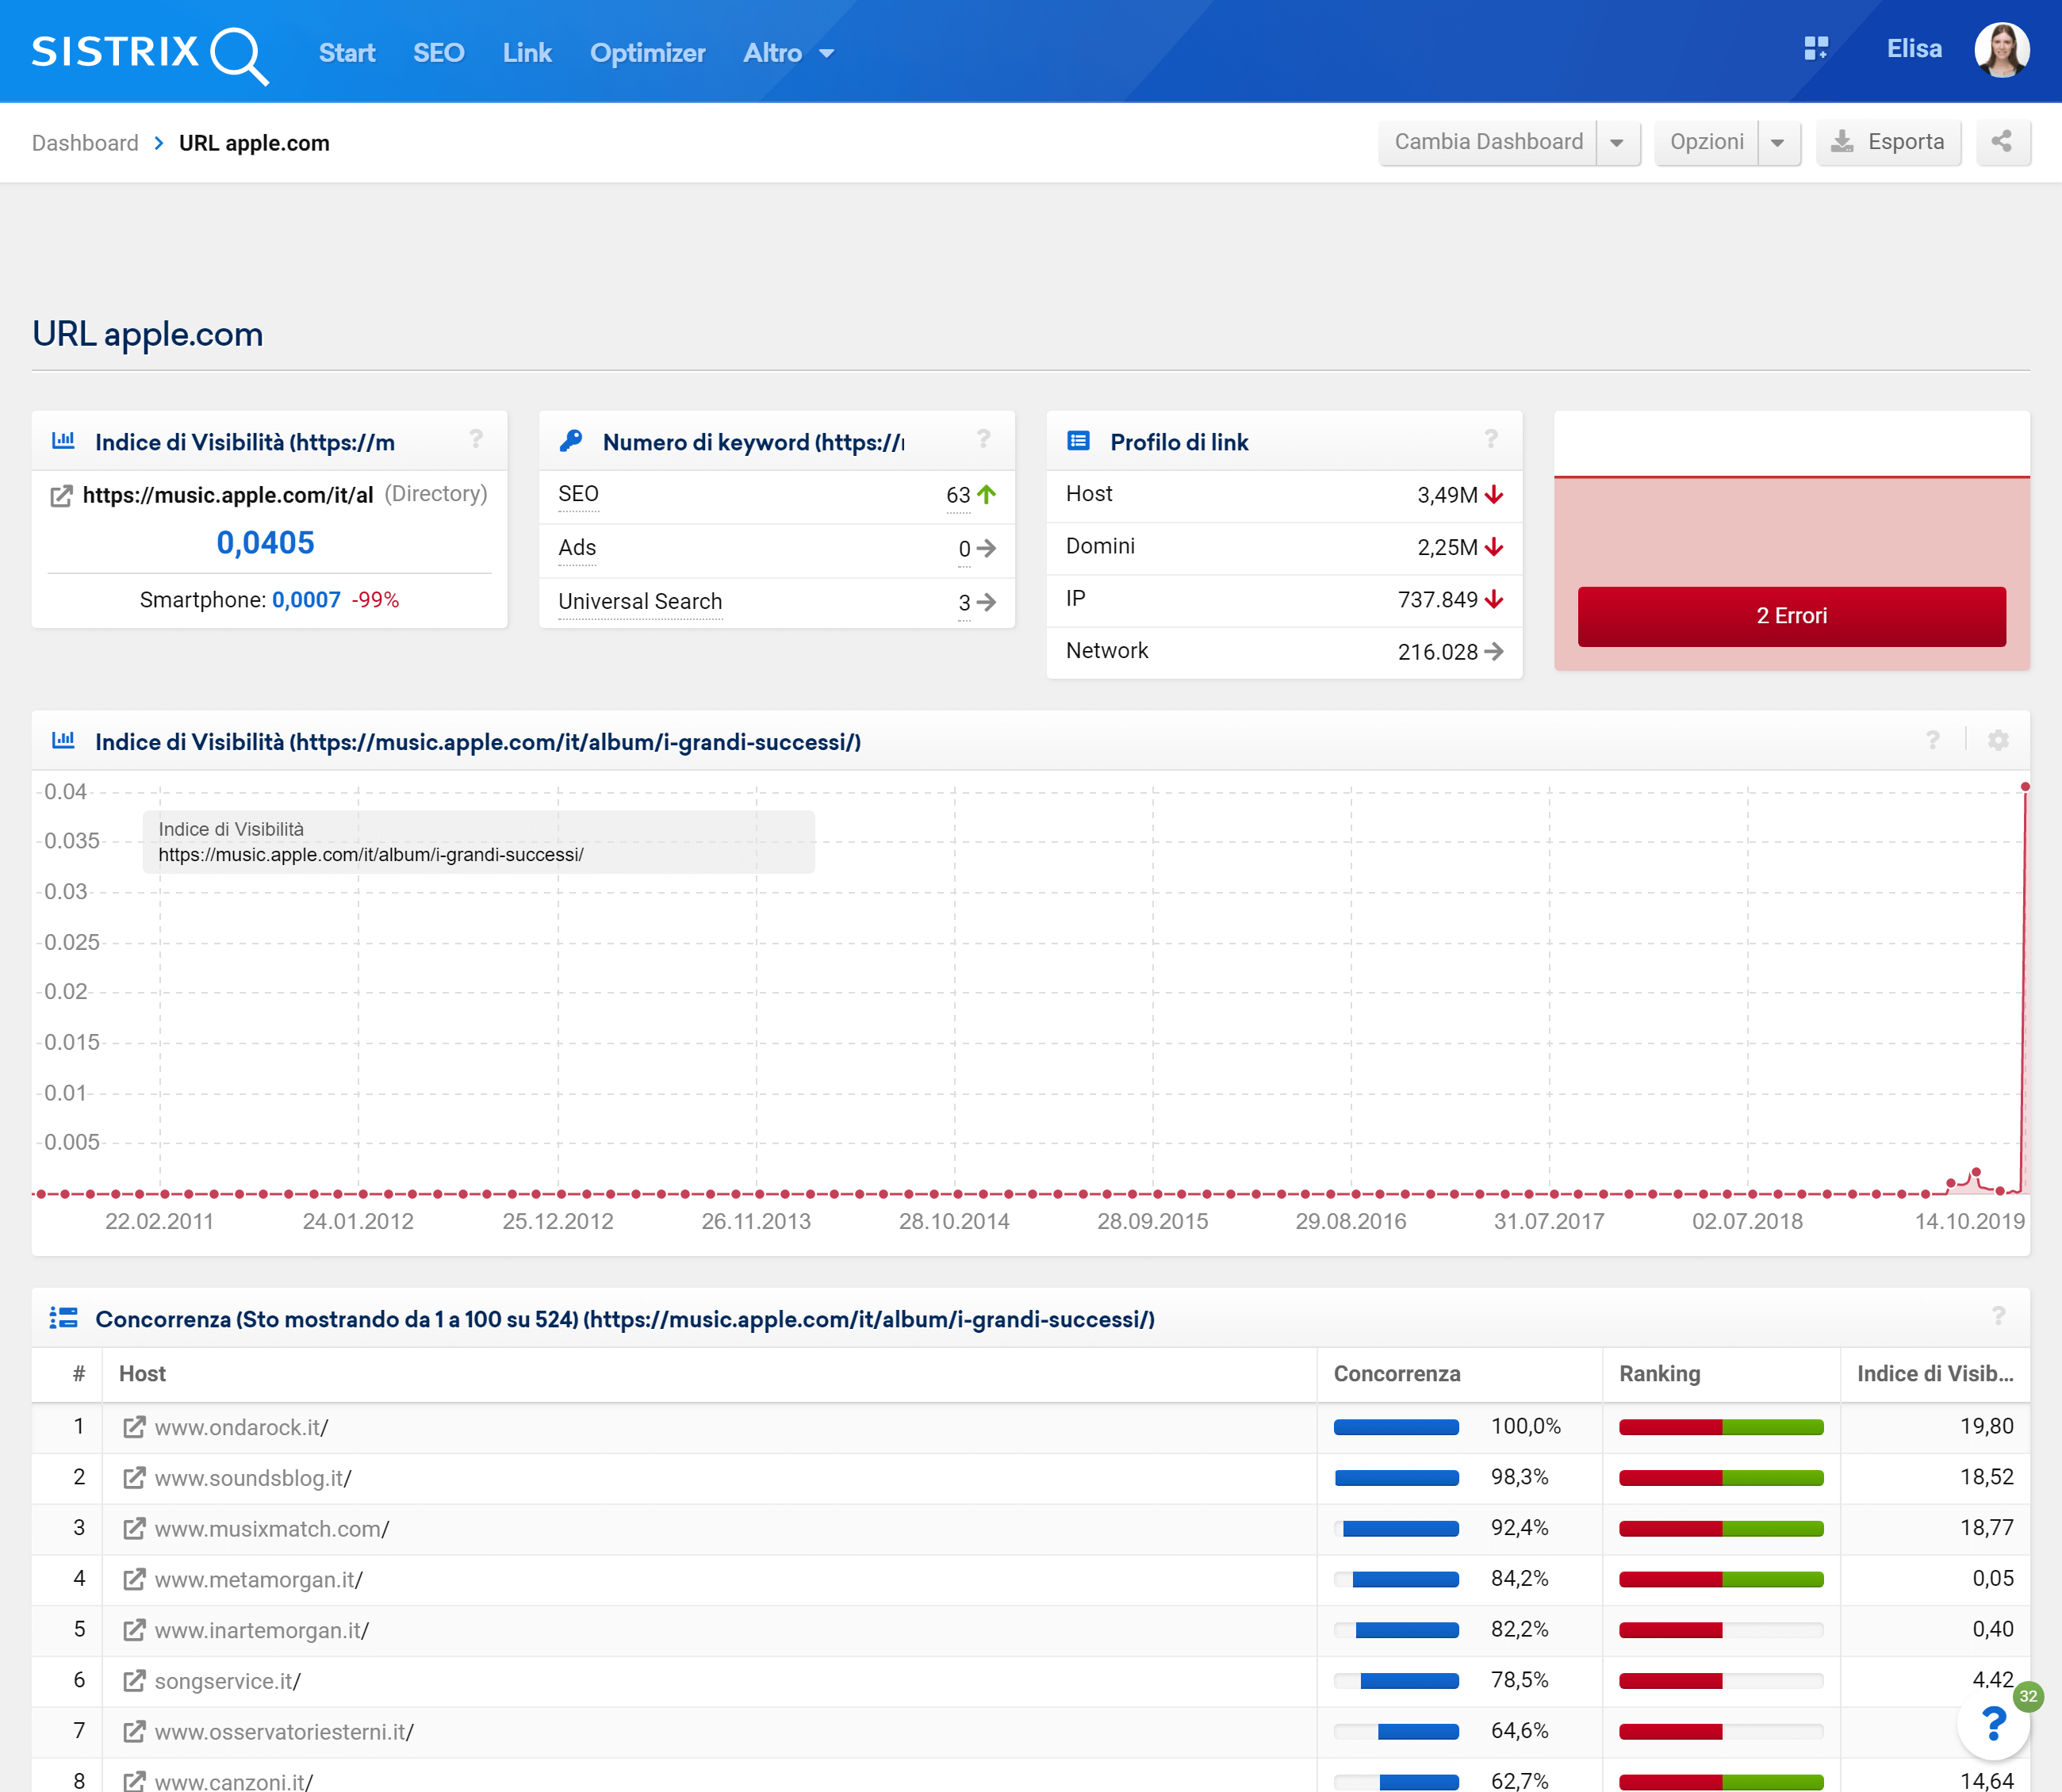The width and height of the screenshot is (2062, 1792).
Task: Open the Optimizer menu item
Action: pos(647,53)
